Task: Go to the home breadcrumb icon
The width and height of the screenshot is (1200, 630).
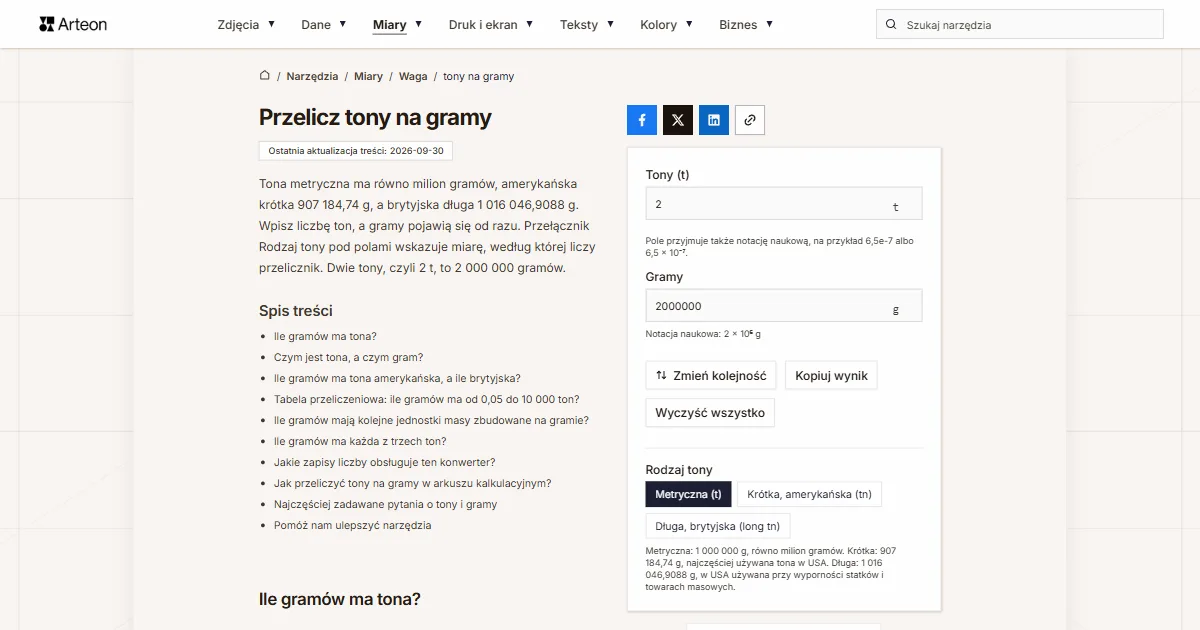Action: 265,76
